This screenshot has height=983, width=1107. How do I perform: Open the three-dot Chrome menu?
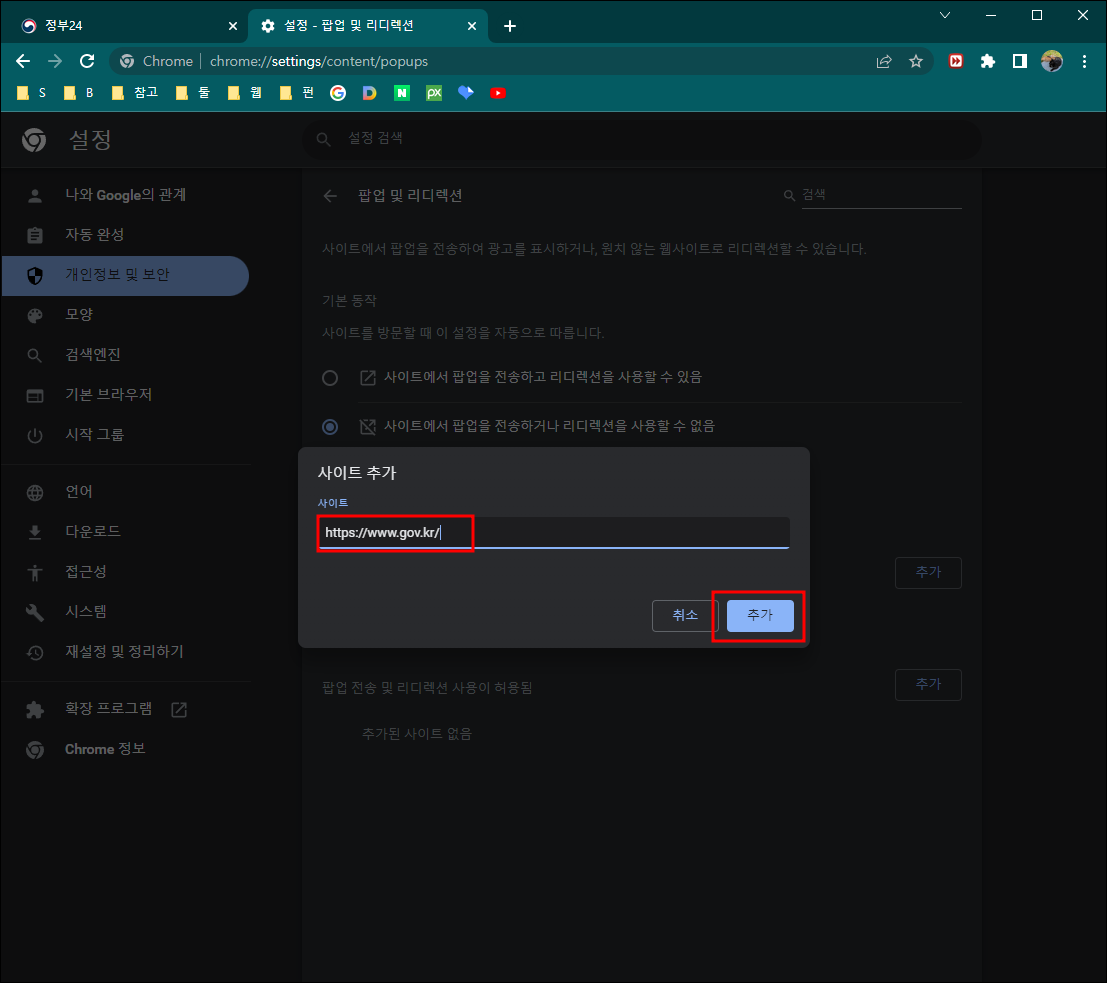[1085, 61]
